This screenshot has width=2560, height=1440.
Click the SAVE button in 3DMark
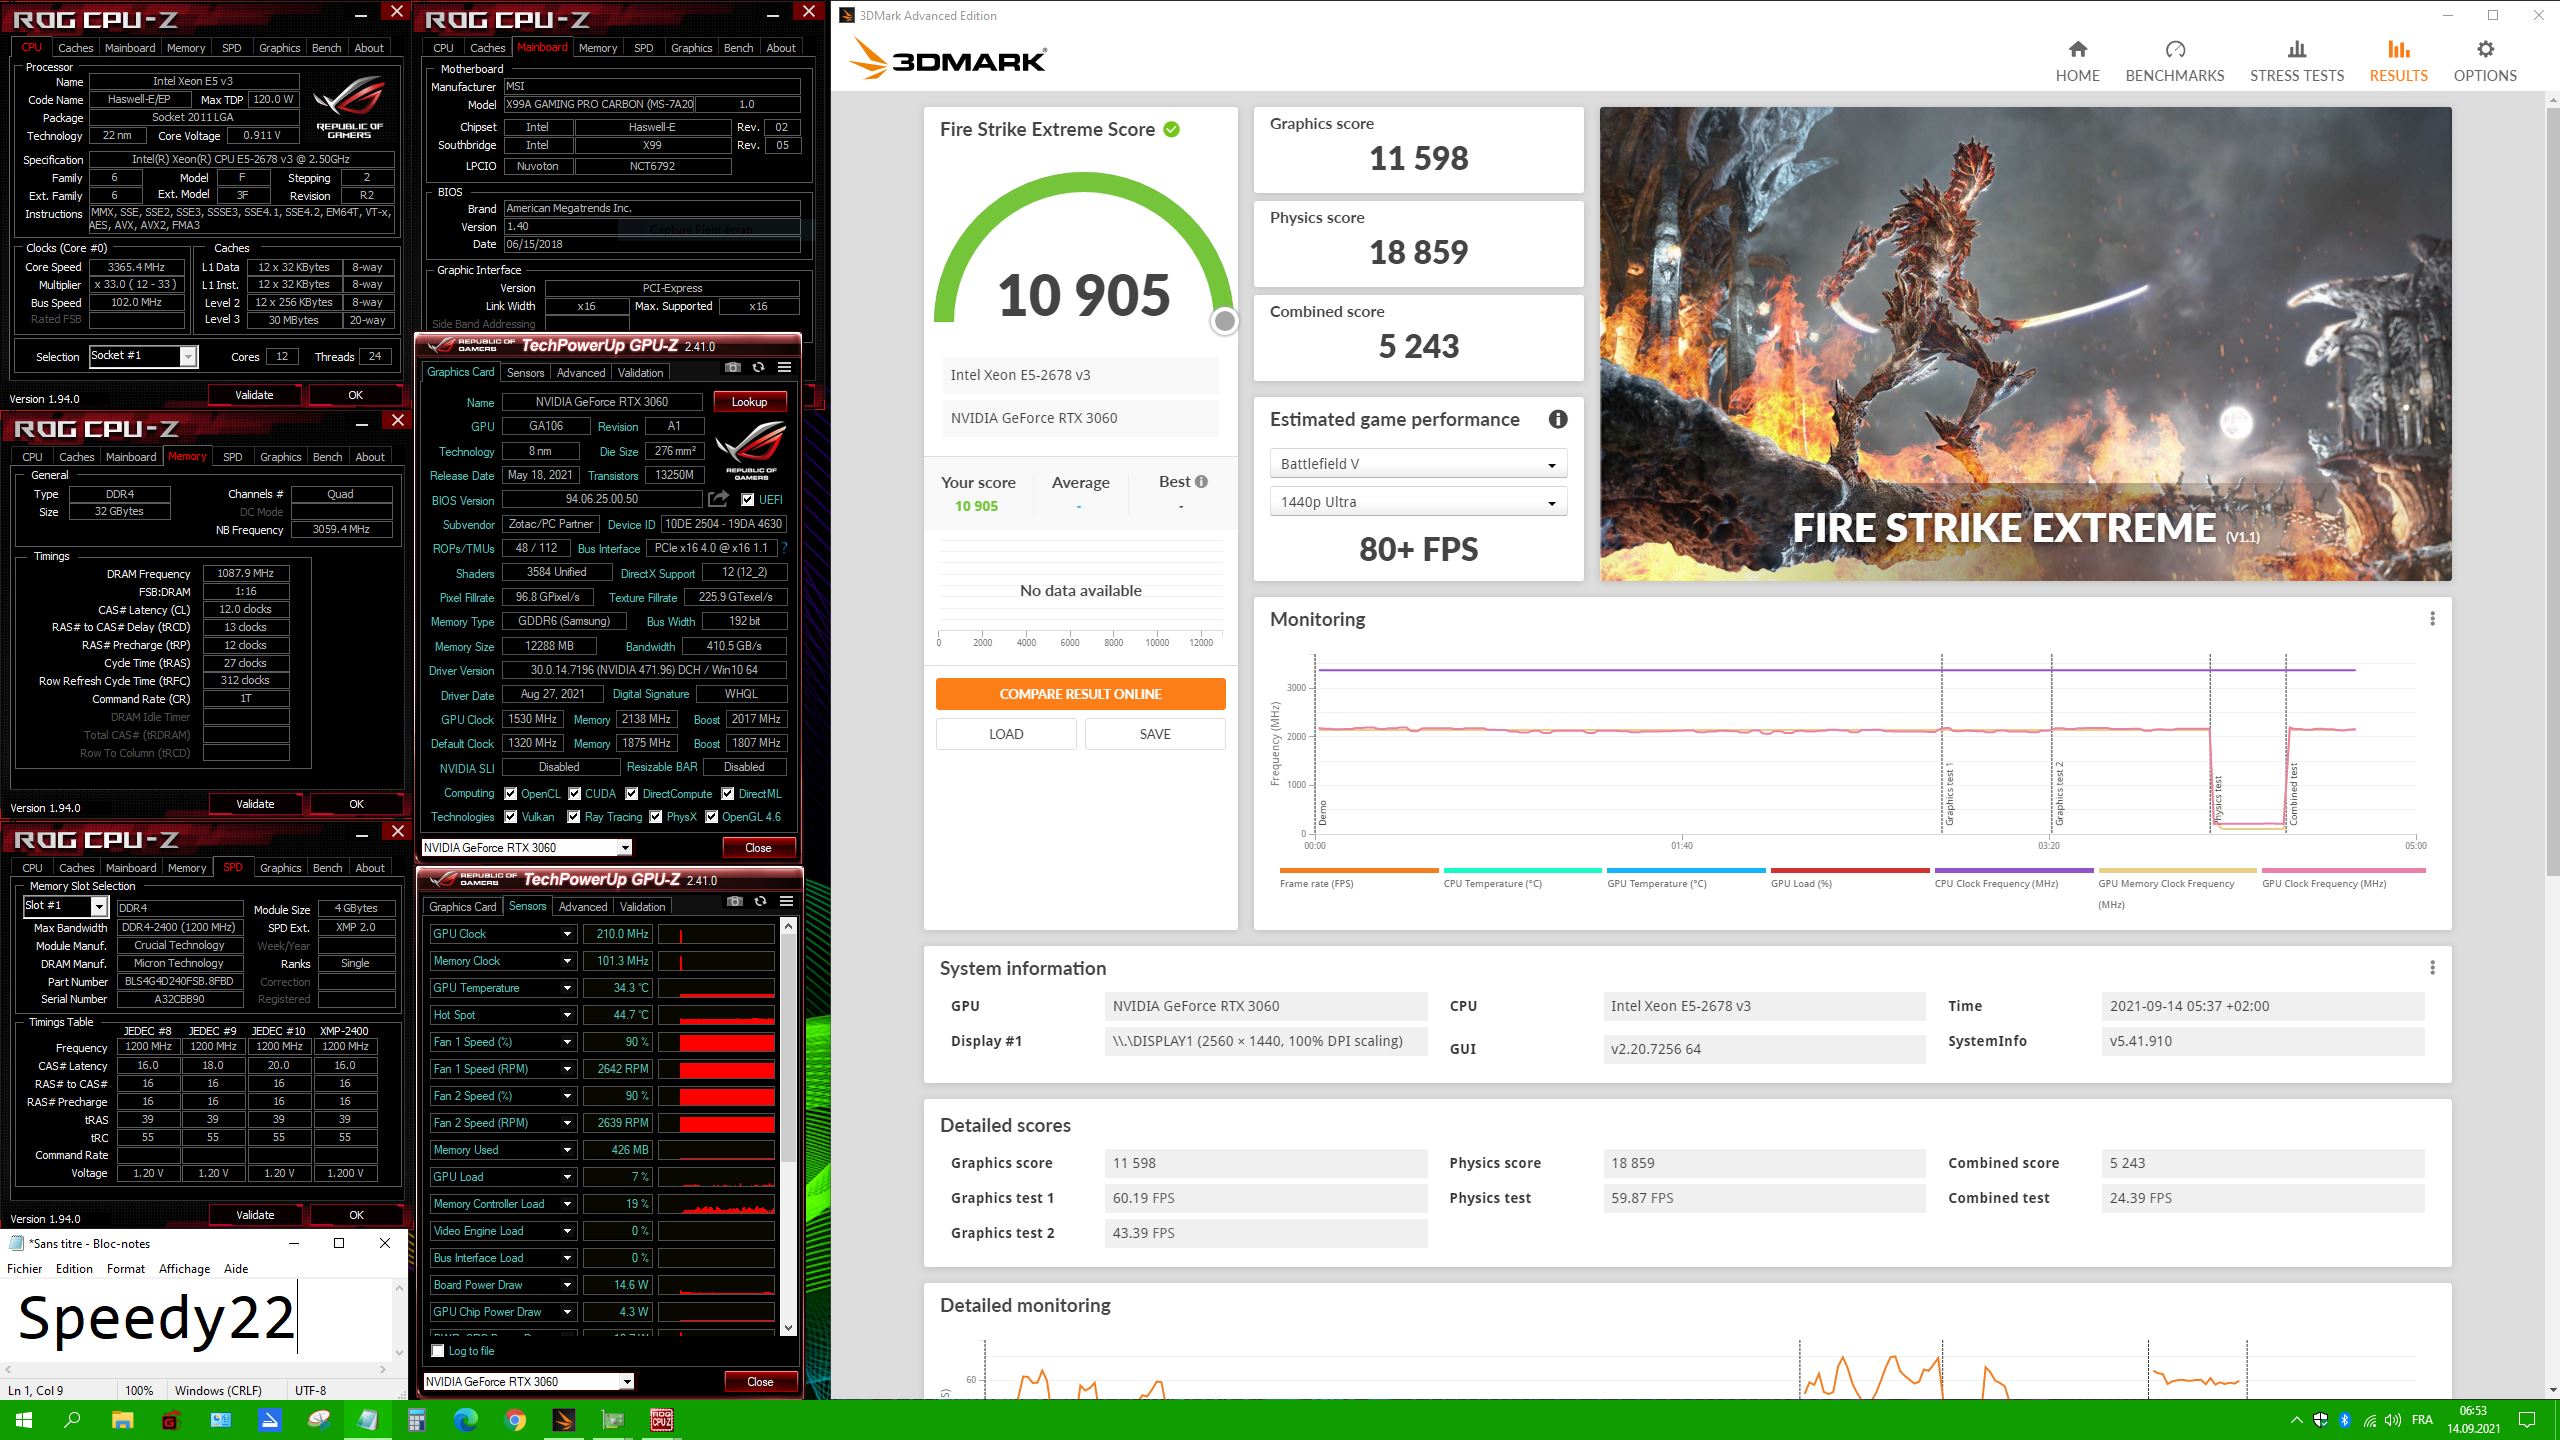tap(1155, 734)
